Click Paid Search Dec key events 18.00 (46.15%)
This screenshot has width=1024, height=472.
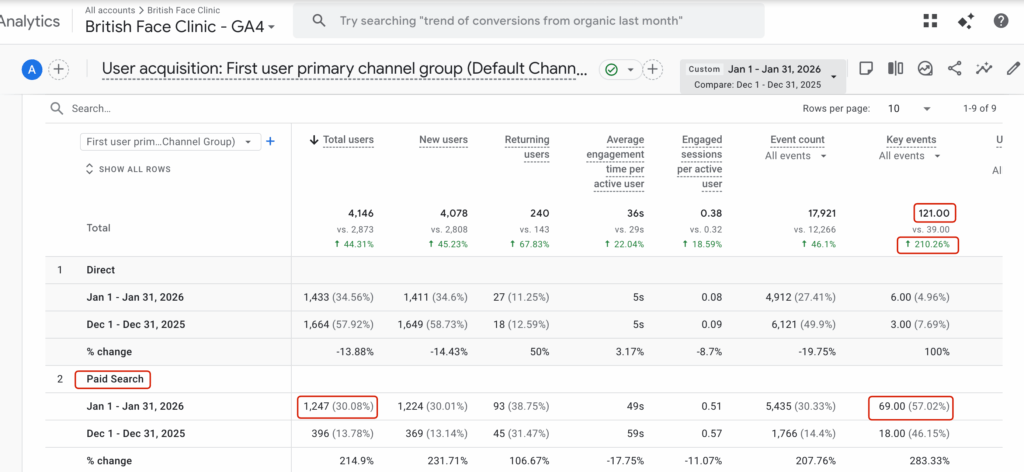[912, 433]
